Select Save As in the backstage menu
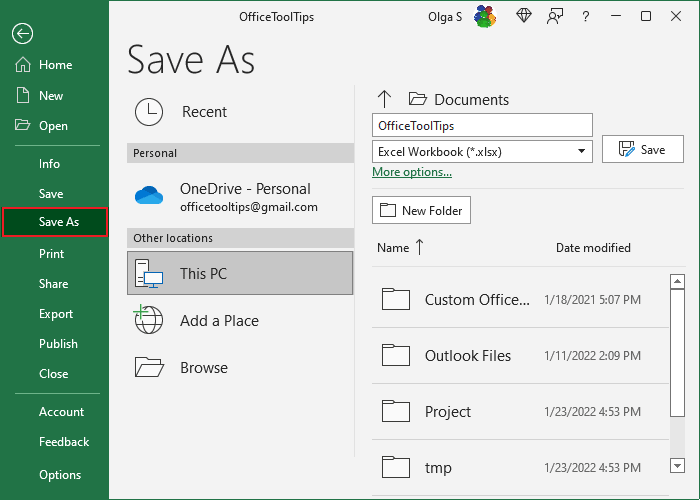The width and height of the screenshot is (700, 500). click(x=54, y=222)
